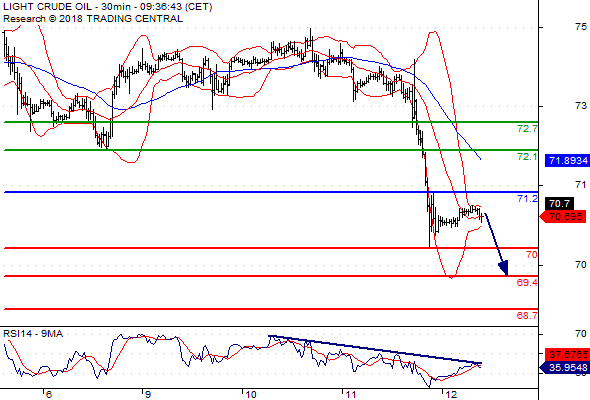Click the price axis label 75
The image size is (590, 400).
click(581, 27)
